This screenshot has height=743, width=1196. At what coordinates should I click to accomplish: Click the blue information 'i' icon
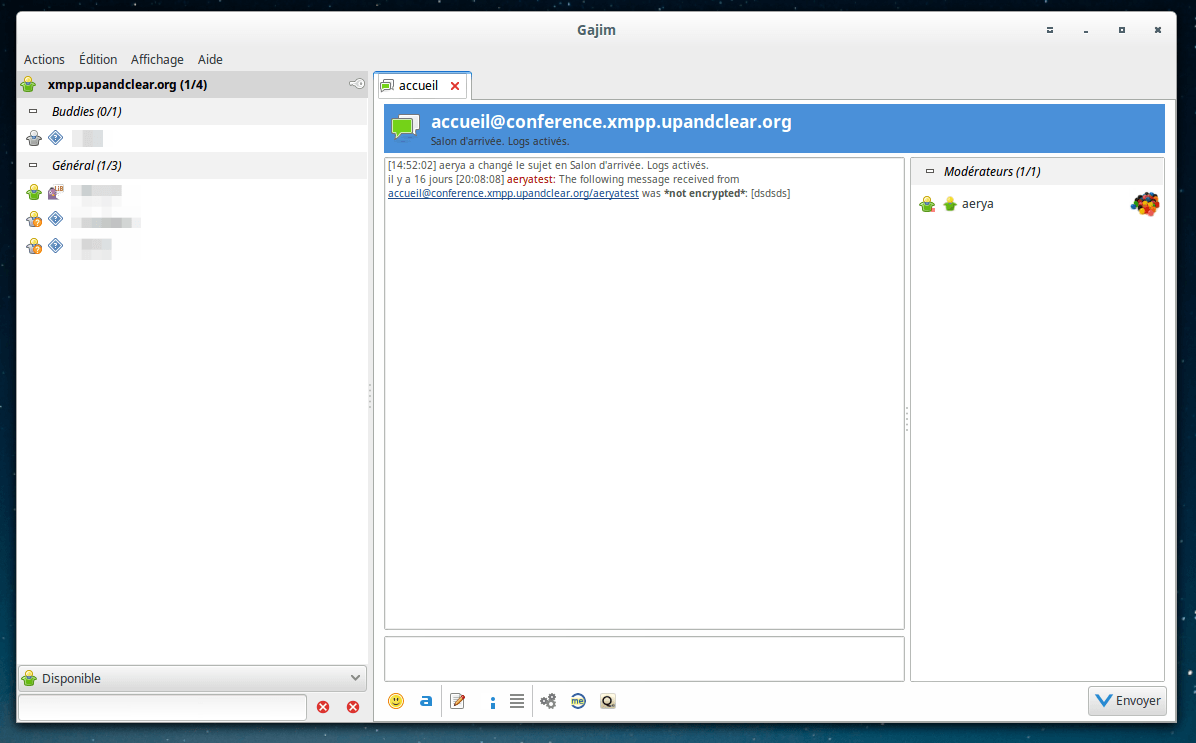pyautogui.click(x=493, y=702)
